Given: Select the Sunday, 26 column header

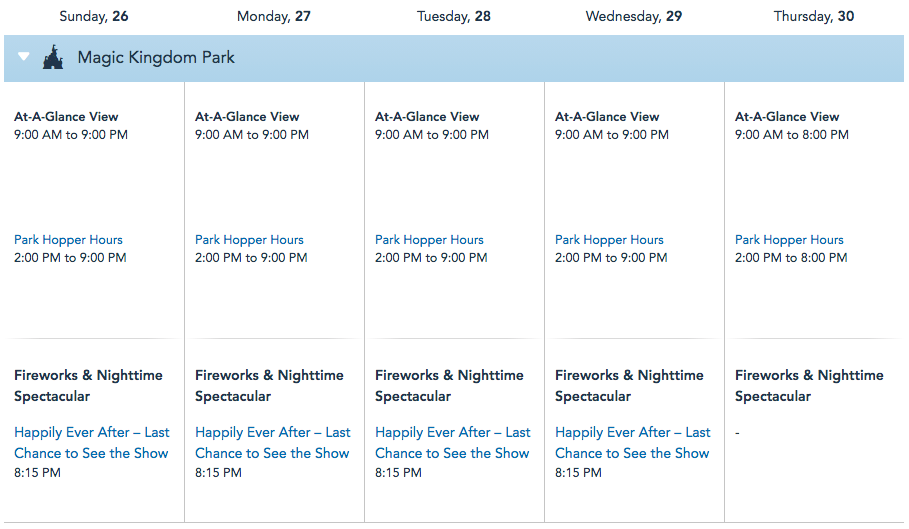Looking at the screenshot, I should coord(94,16).
